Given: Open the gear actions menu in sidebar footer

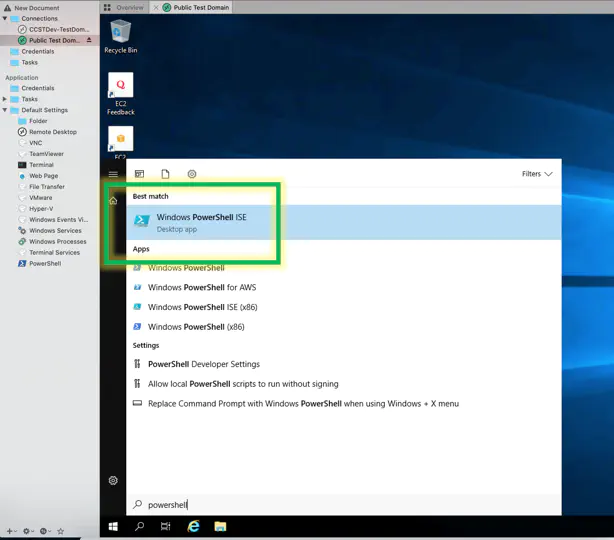Looking at the screenshot, I should pos(28,531).
